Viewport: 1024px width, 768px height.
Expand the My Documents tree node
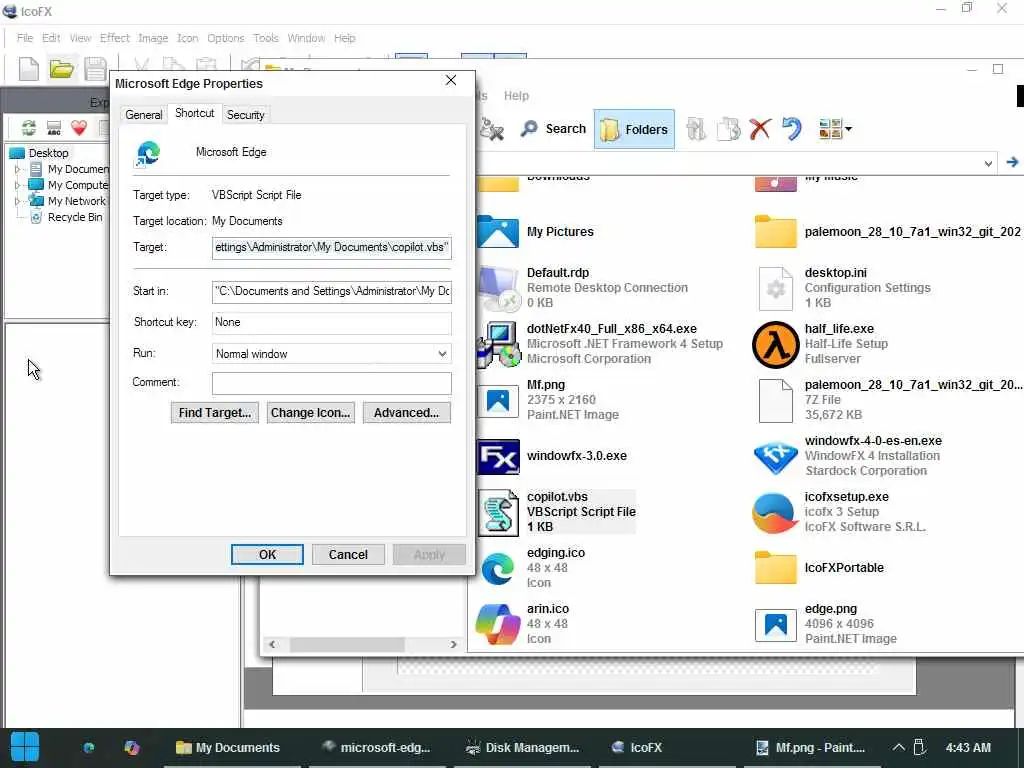pos(18,169)
